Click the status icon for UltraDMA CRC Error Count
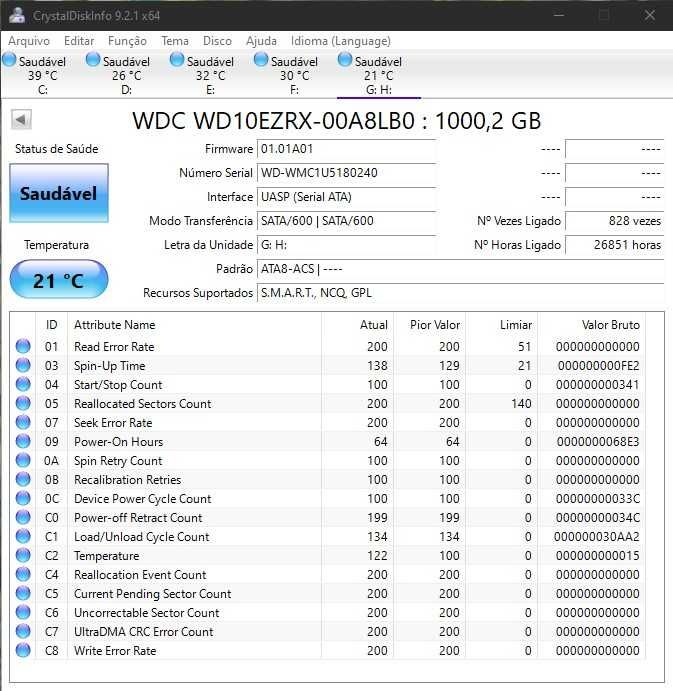This screenshot has height=691, width=673. point(23,631)
